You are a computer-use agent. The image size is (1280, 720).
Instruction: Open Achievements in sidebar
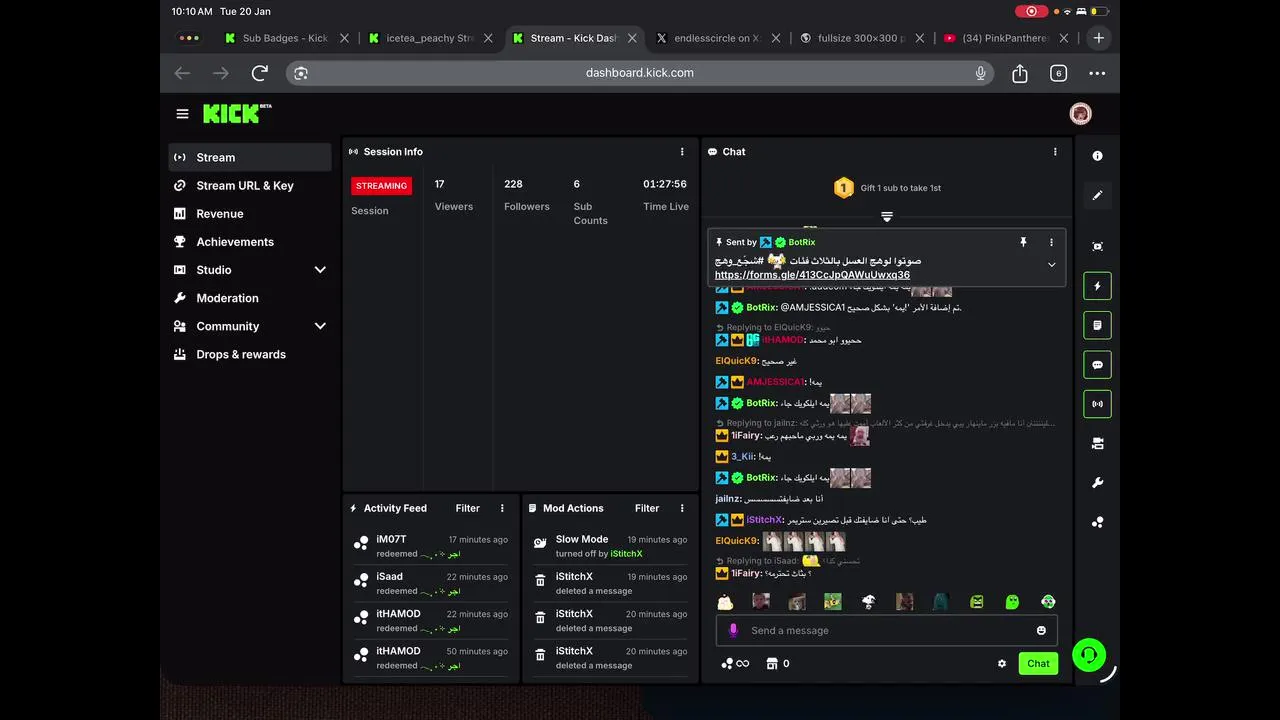250,241
